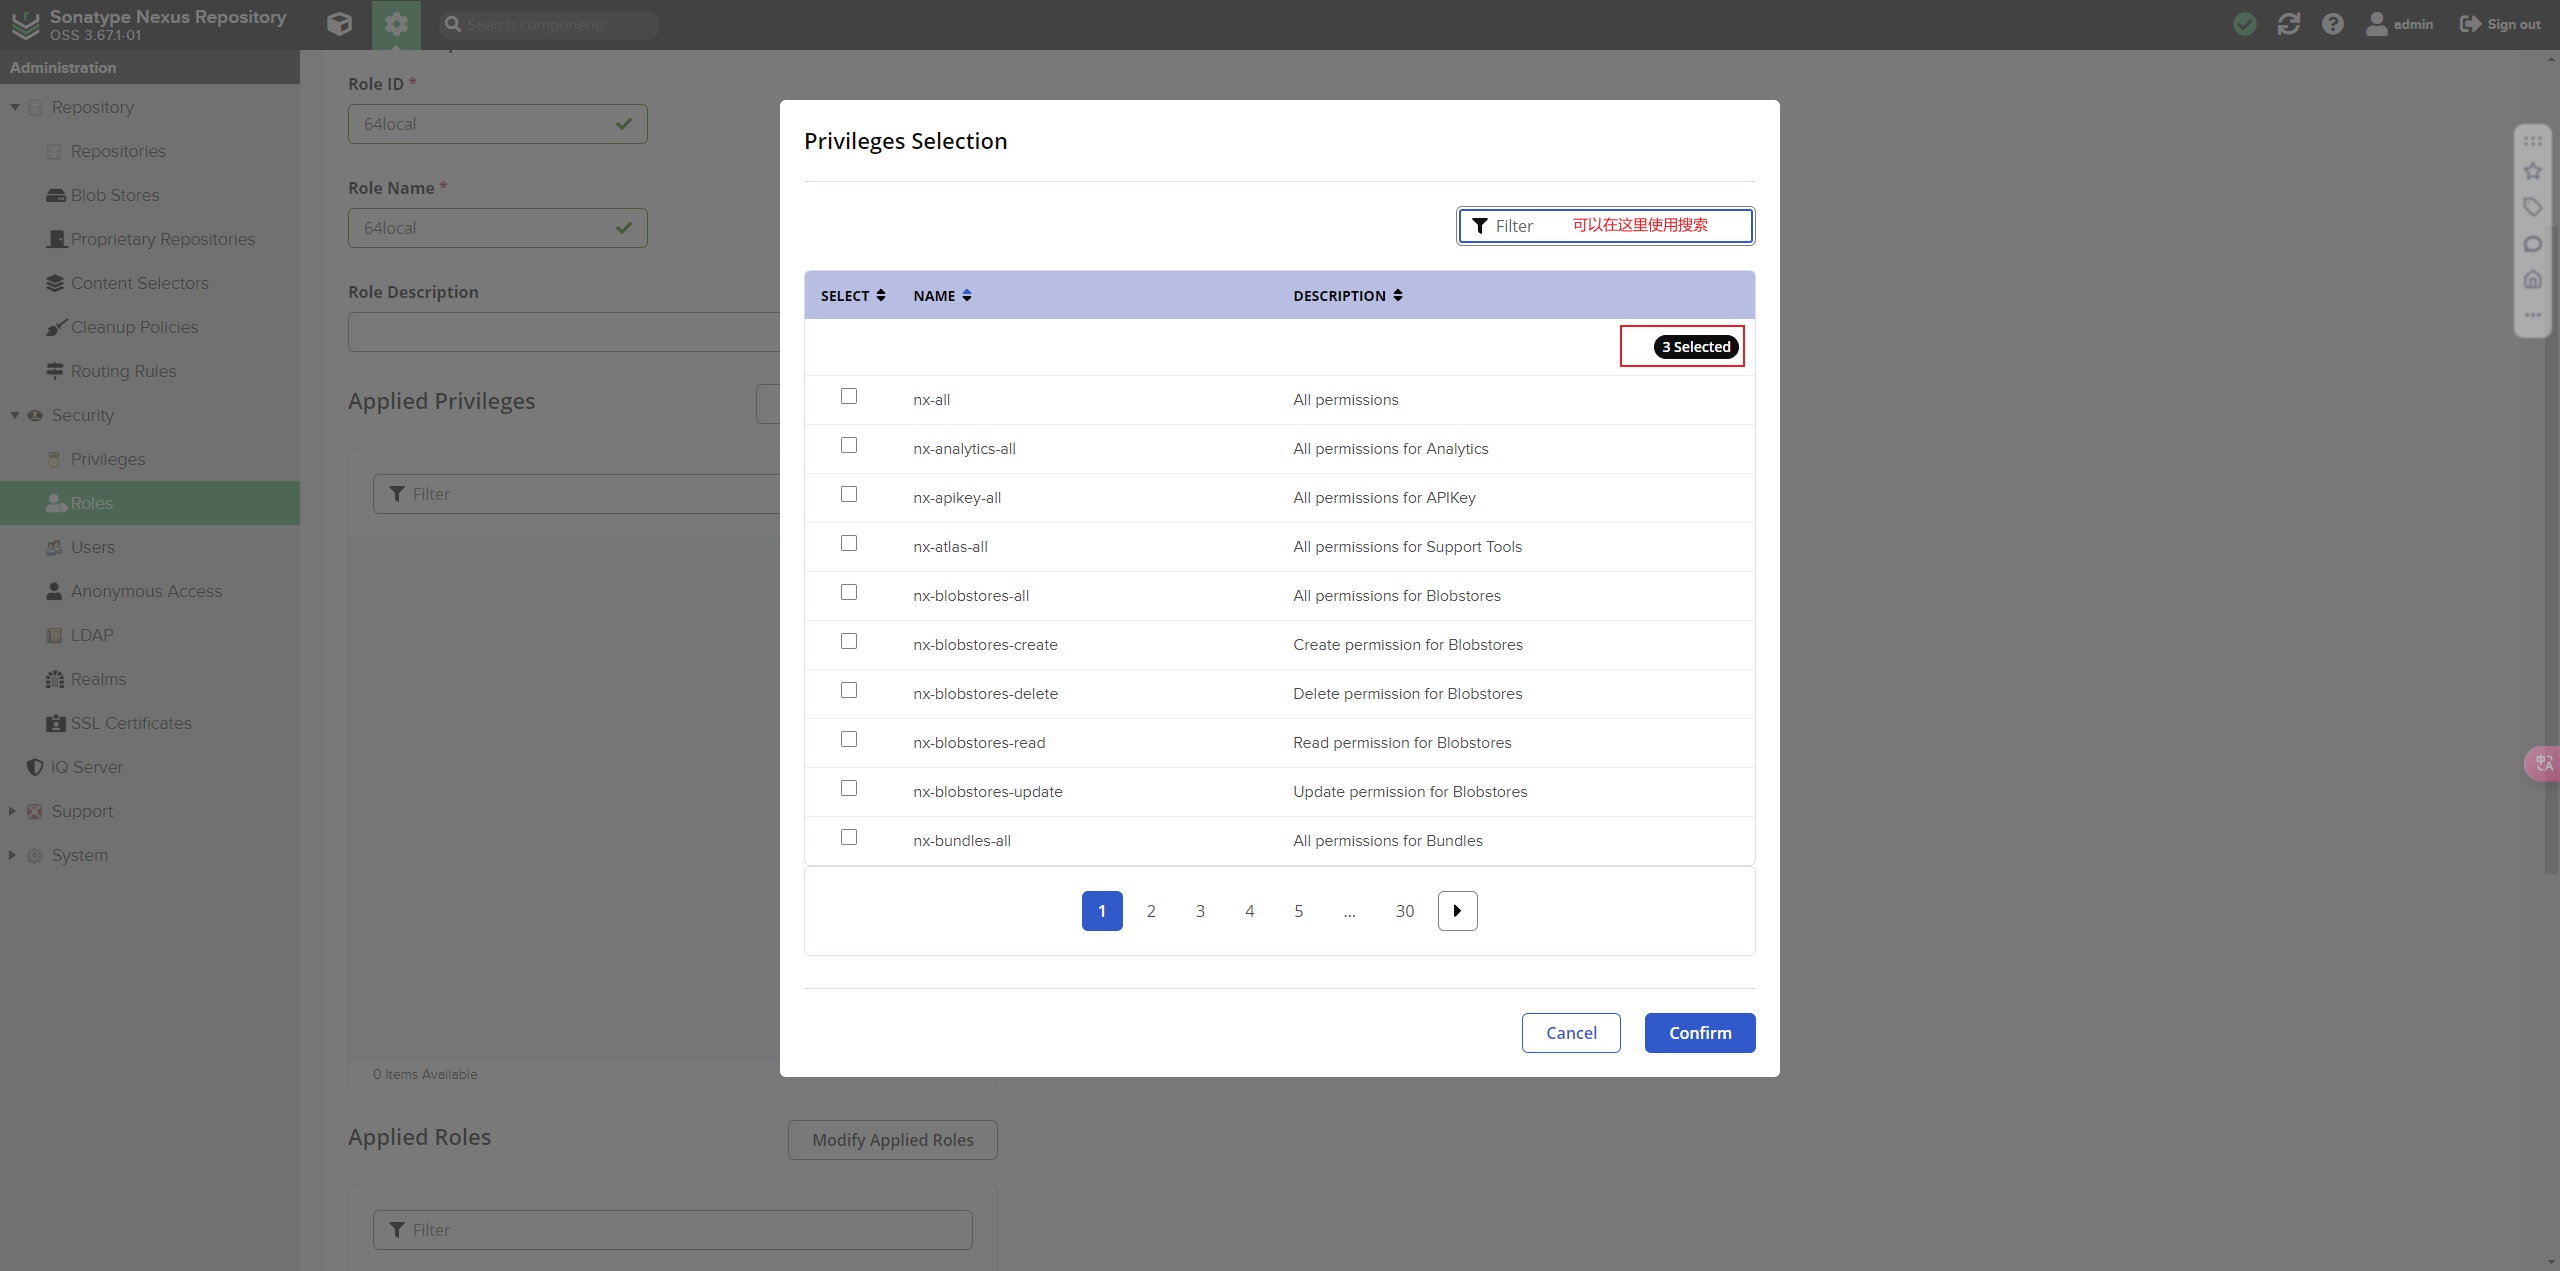The image size is (2560, 1271).
Task: Click the 3 Selected badge
Action: [1696, 347]
